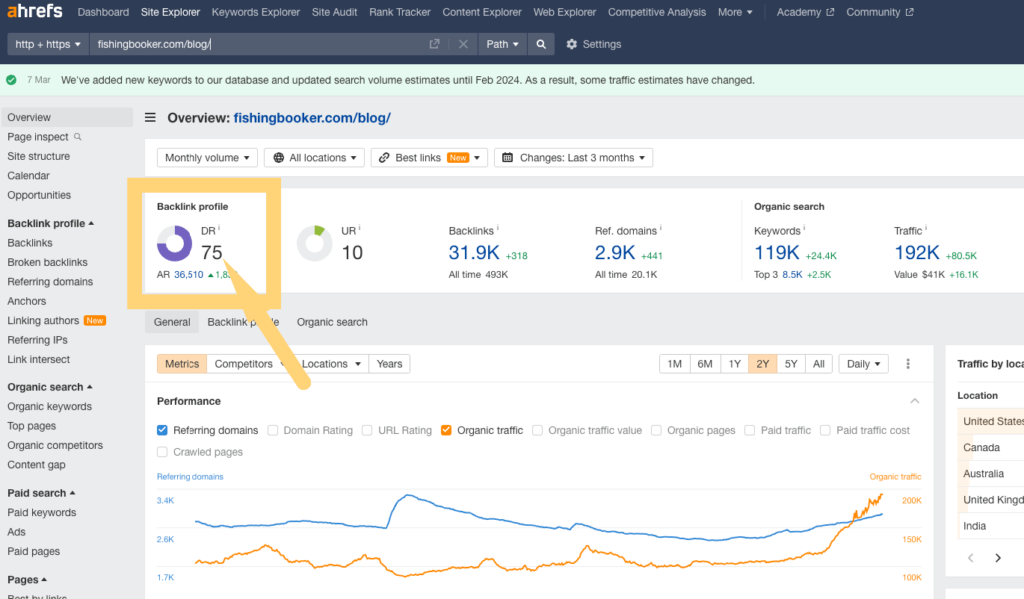
Task: Switch to the Organic search tab
Action: pos(332,322)
